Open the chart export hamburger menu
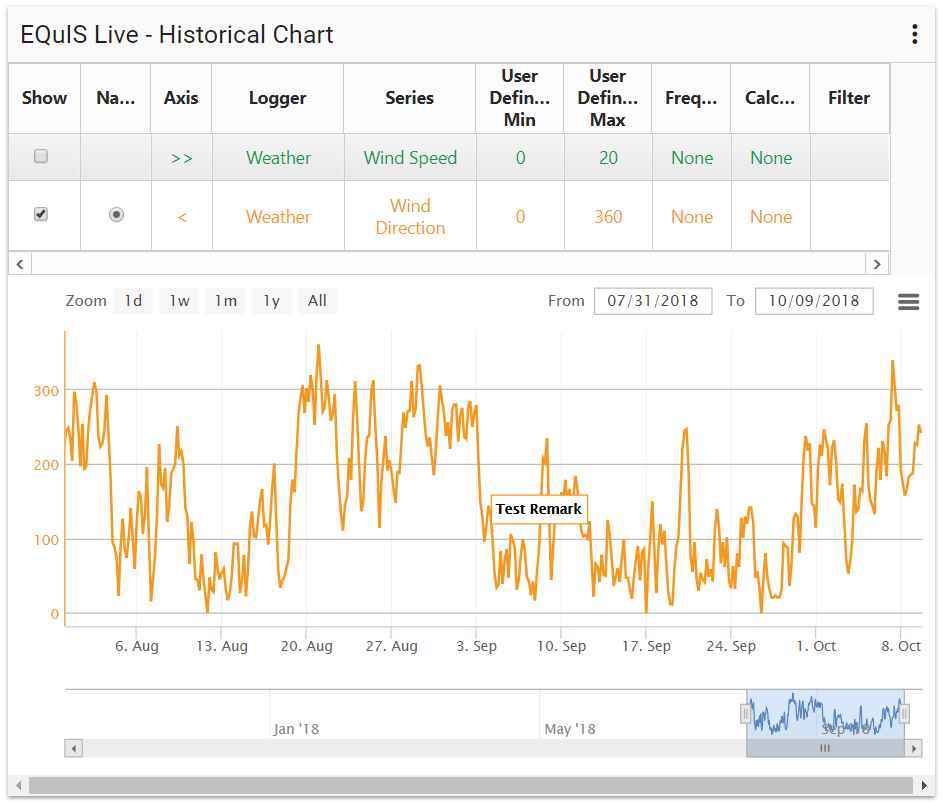The width and height of the screenshot is (942, 802). pyautogui.click(x=908, y=301)
